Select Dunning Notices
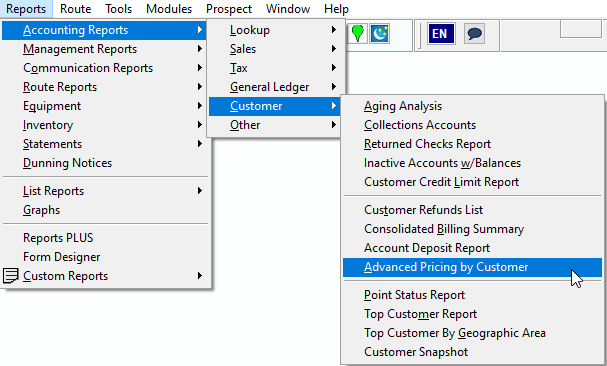 [106, 163]
